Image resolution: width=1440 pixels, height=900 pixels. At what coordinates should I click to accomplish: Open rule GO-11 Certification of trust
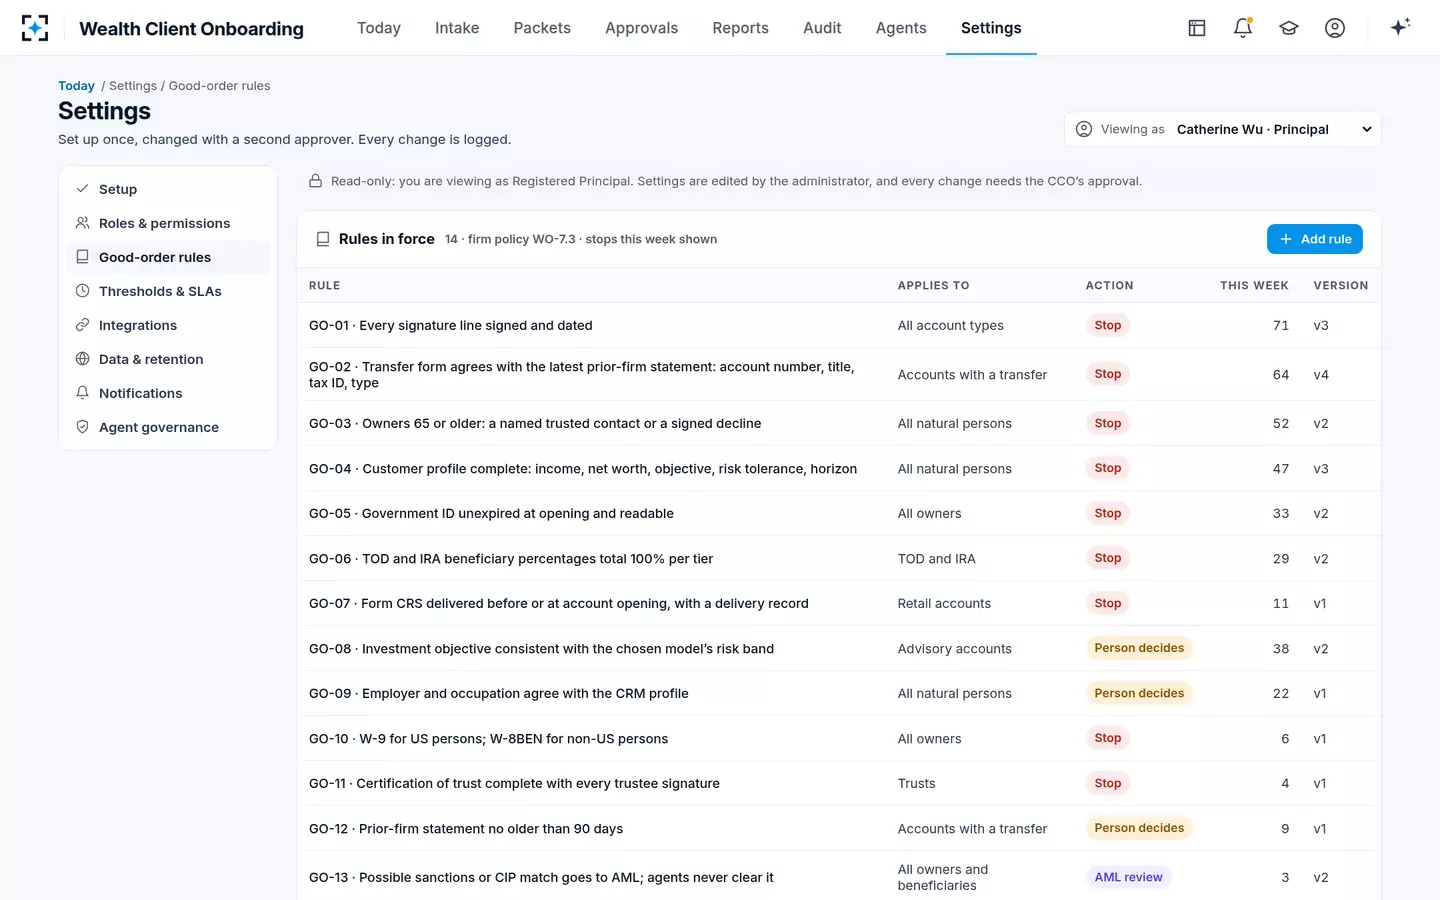[514, 783]
